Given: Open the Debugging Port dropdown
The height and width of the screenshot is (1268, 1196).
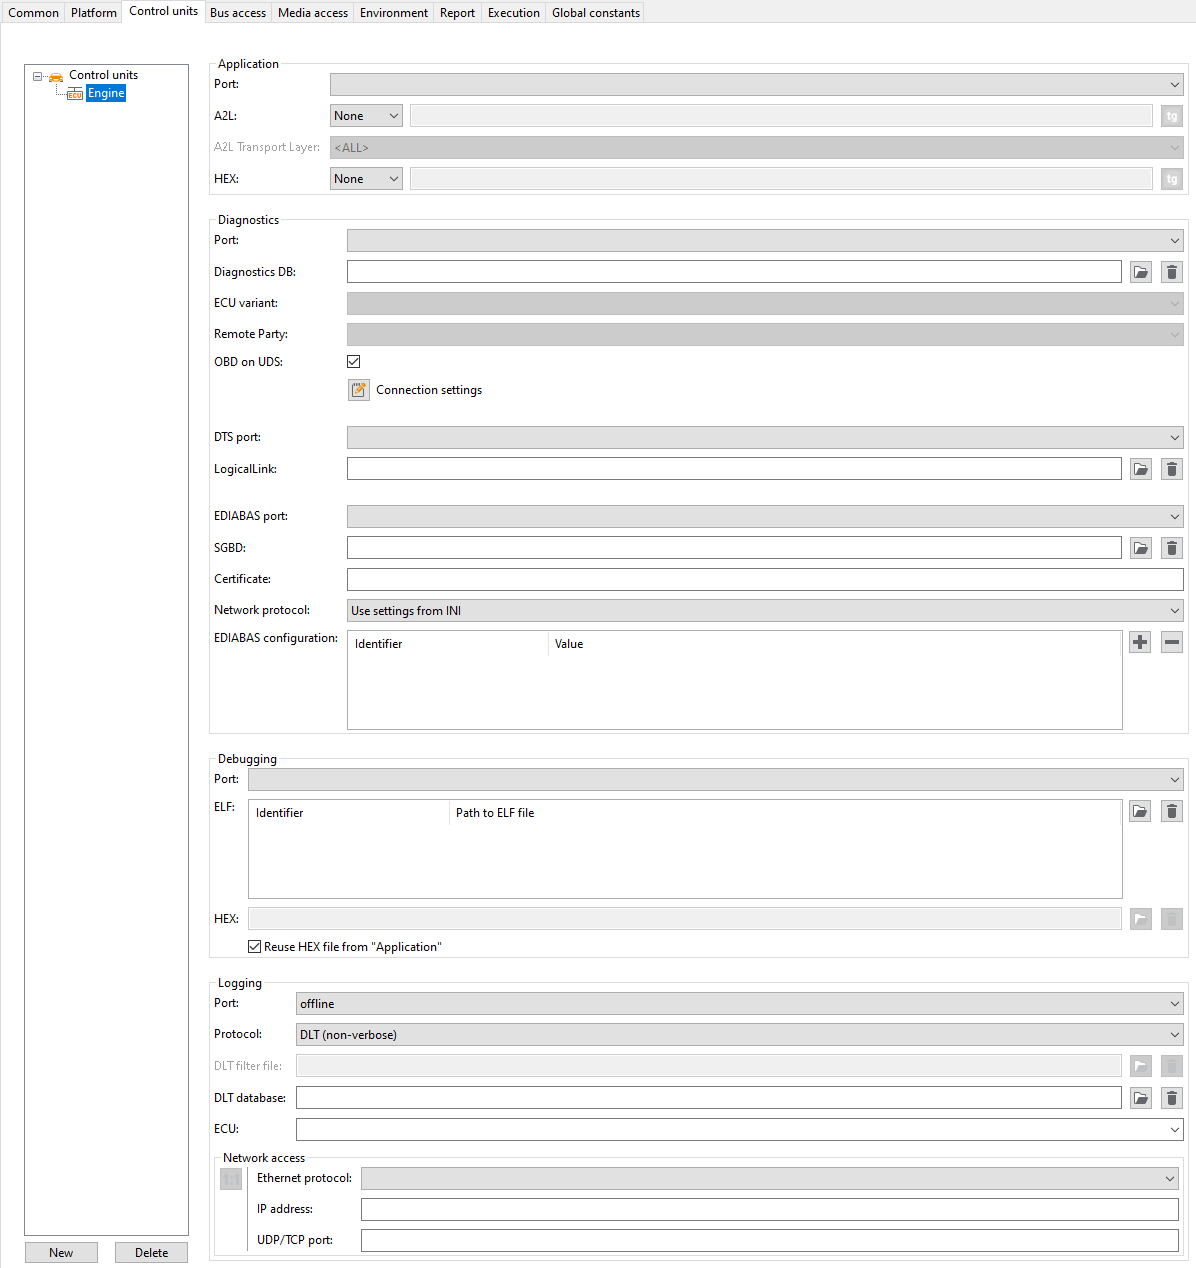Looking at the screenshot, I should click(716, 780).
